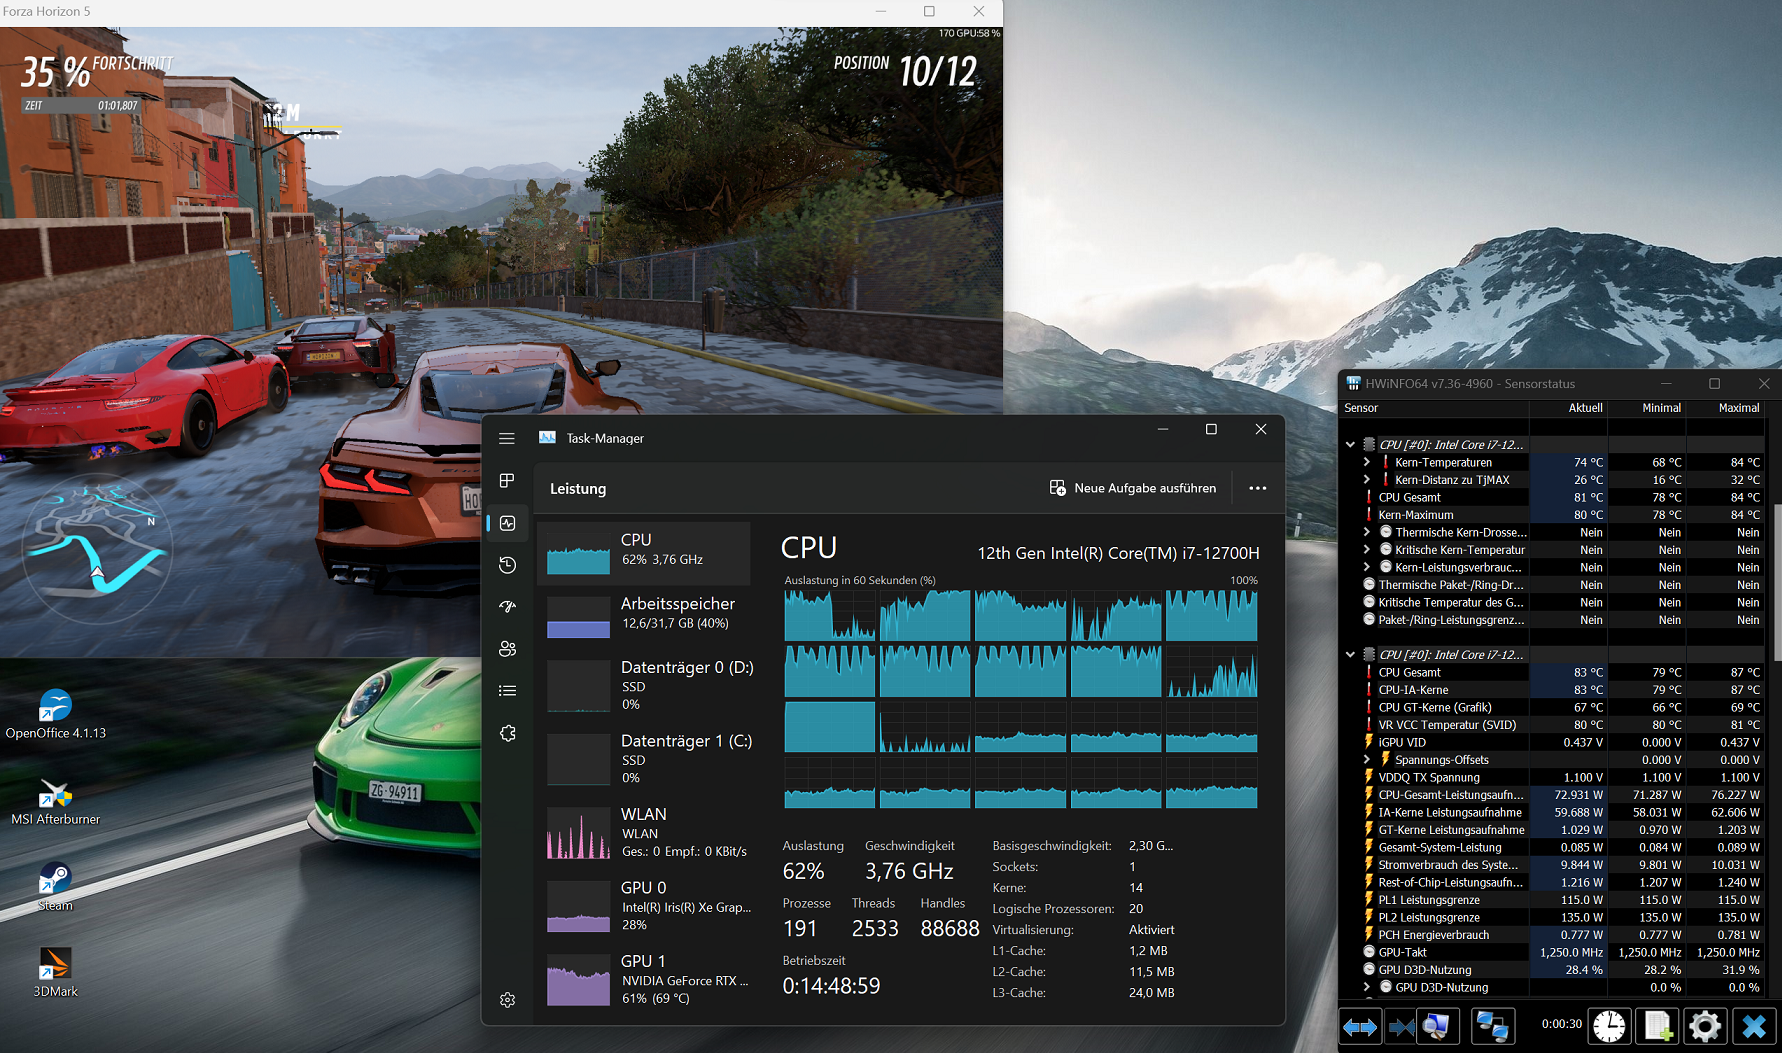Screen dimensions: 1782x1053
Task: Click the HWiNFO64 app icon in its title bar
Action: (x=1353, y=383)
